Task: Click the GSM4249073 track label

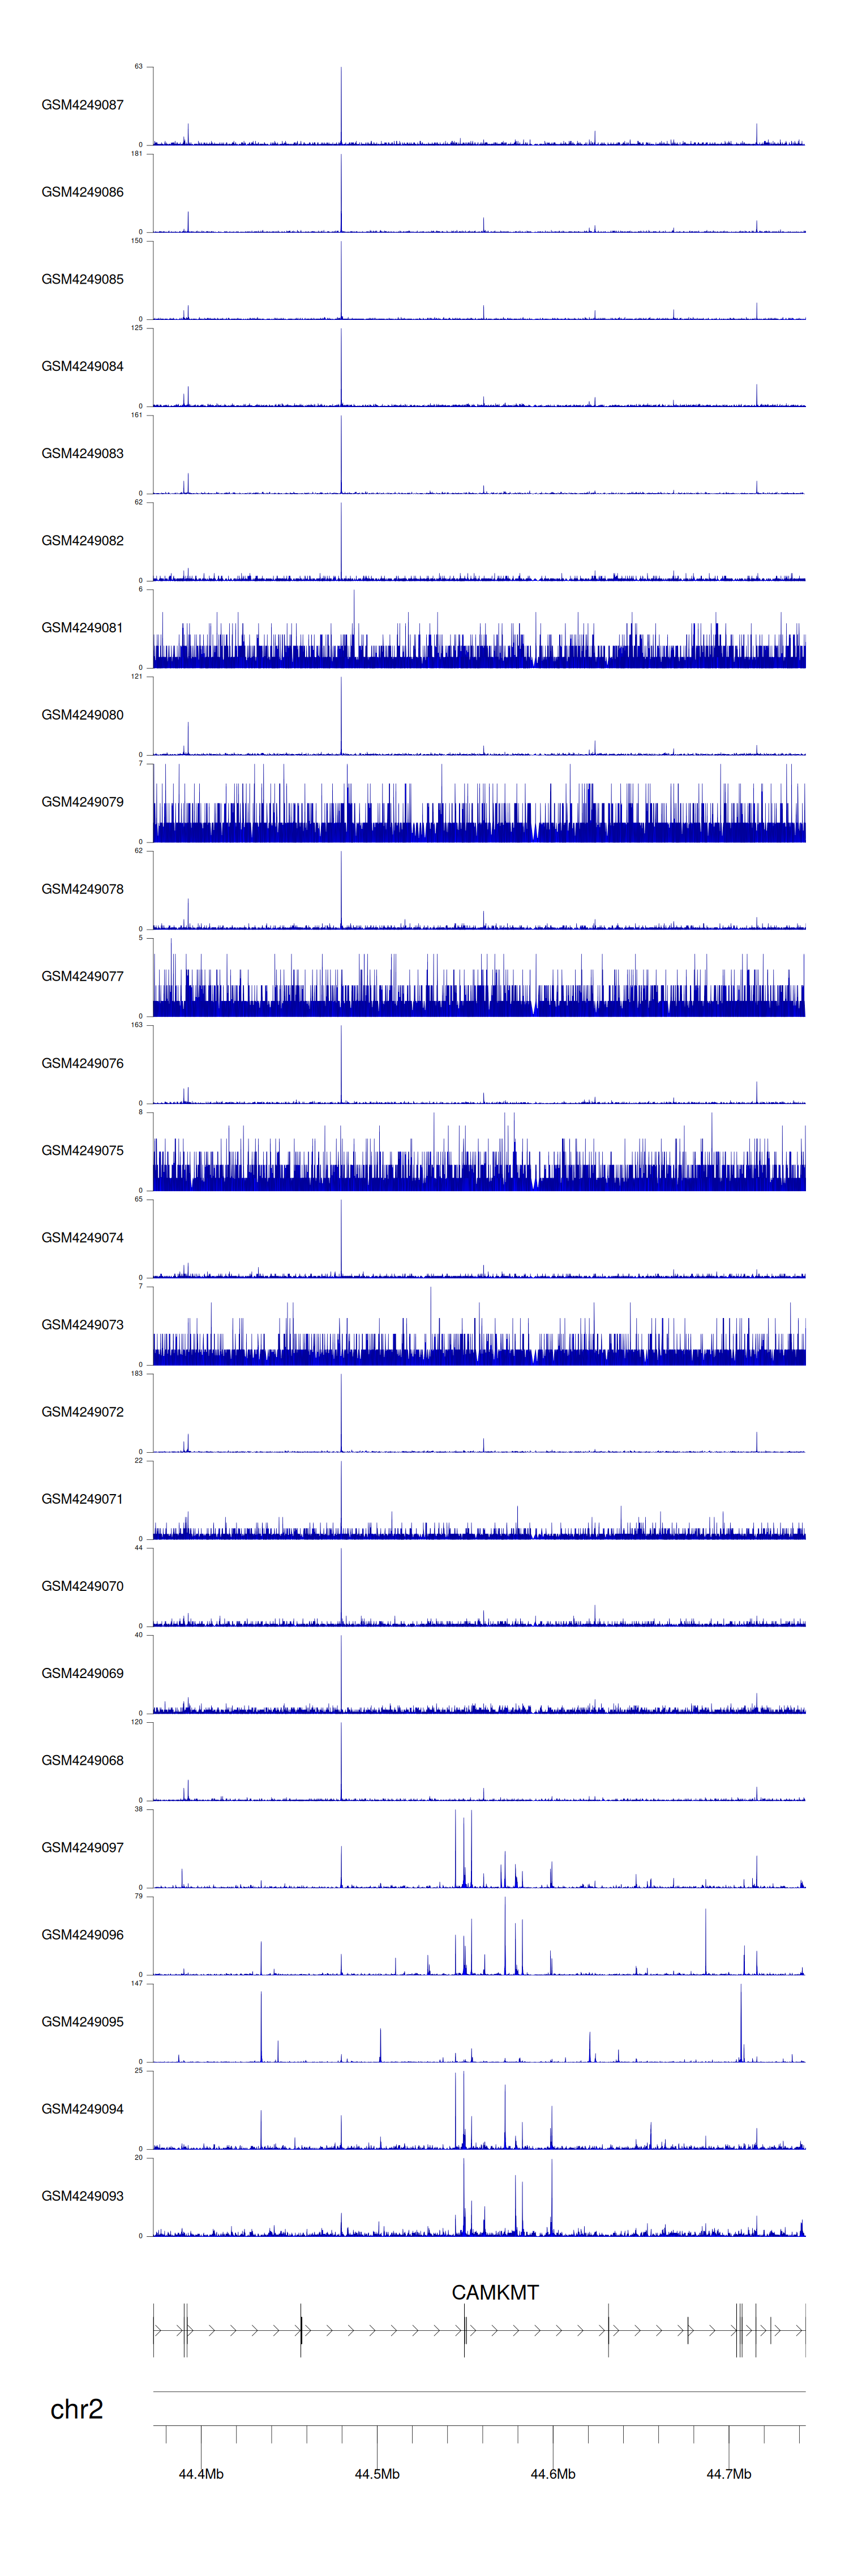Action: click(82, 1324)
